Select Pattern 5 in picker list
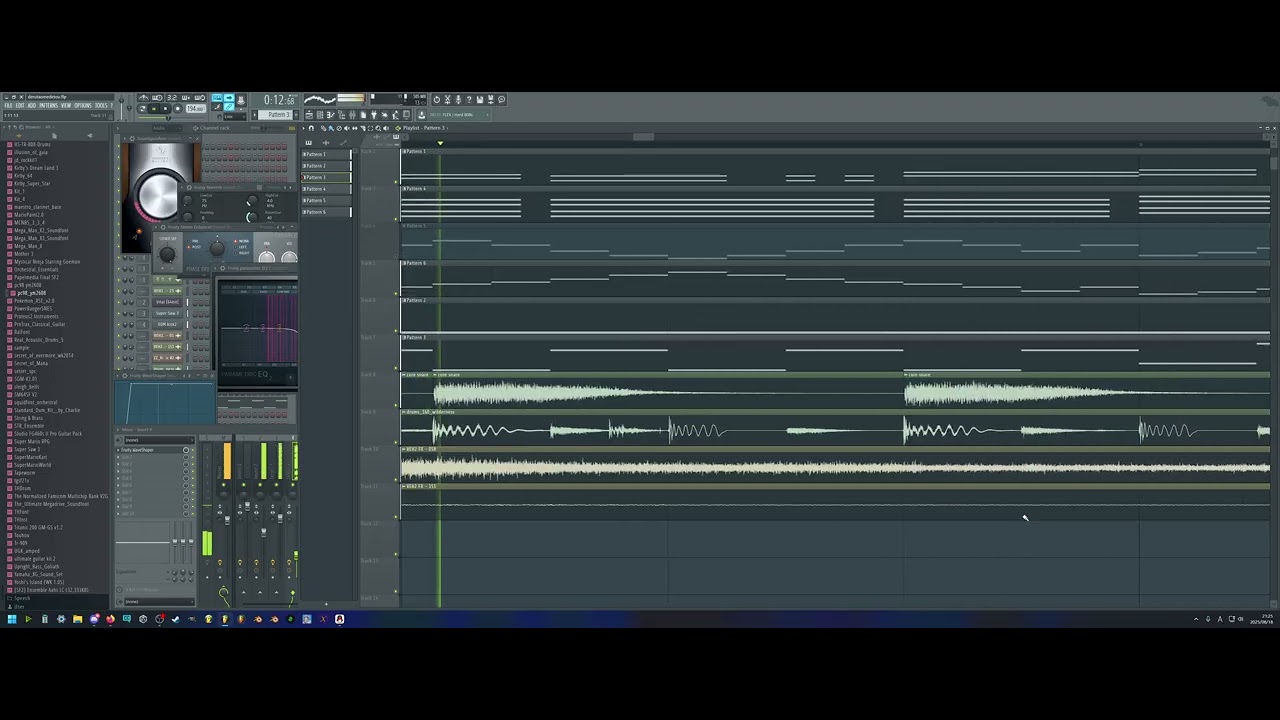The image size is (1280, 720). point(326,200)
